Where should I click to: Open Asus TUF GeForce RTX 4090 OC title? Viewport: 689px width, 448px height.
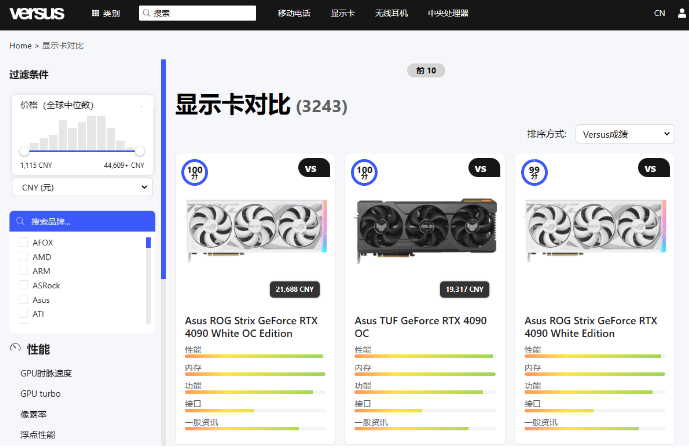coord(421,327)
